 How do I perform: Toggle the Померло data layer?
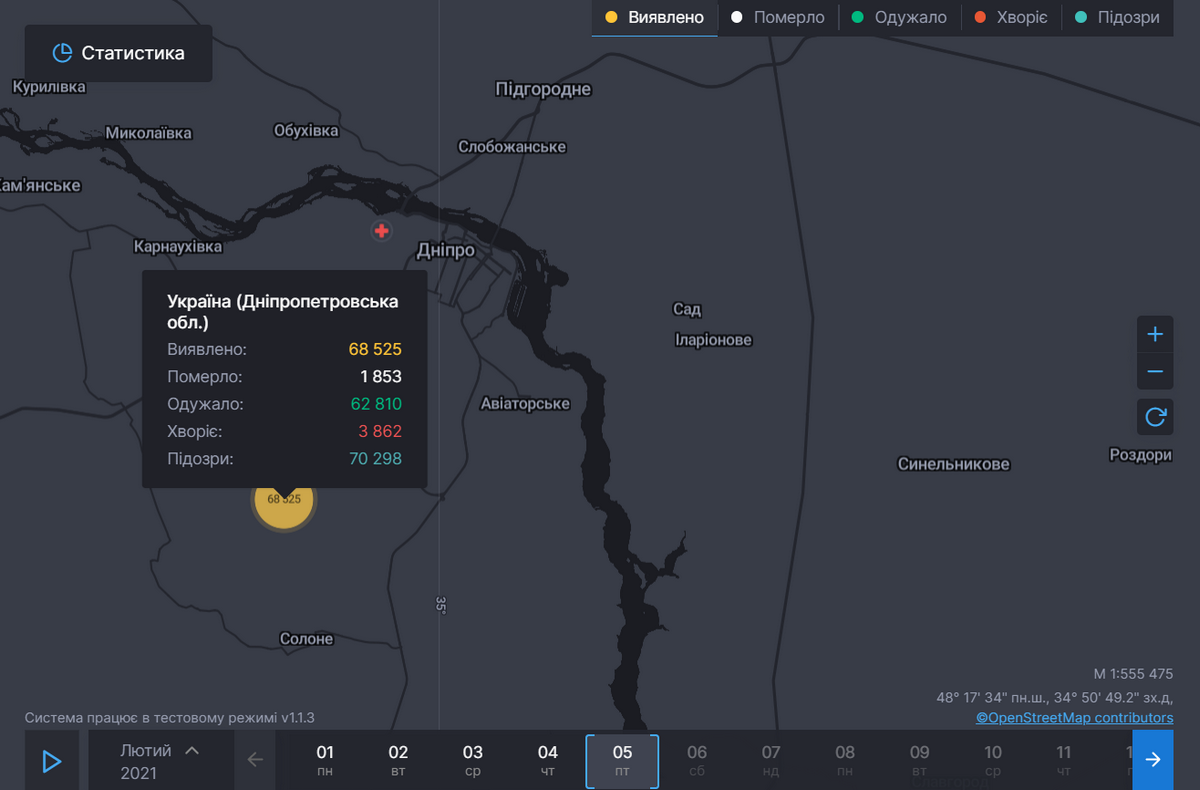coord(777,17)
